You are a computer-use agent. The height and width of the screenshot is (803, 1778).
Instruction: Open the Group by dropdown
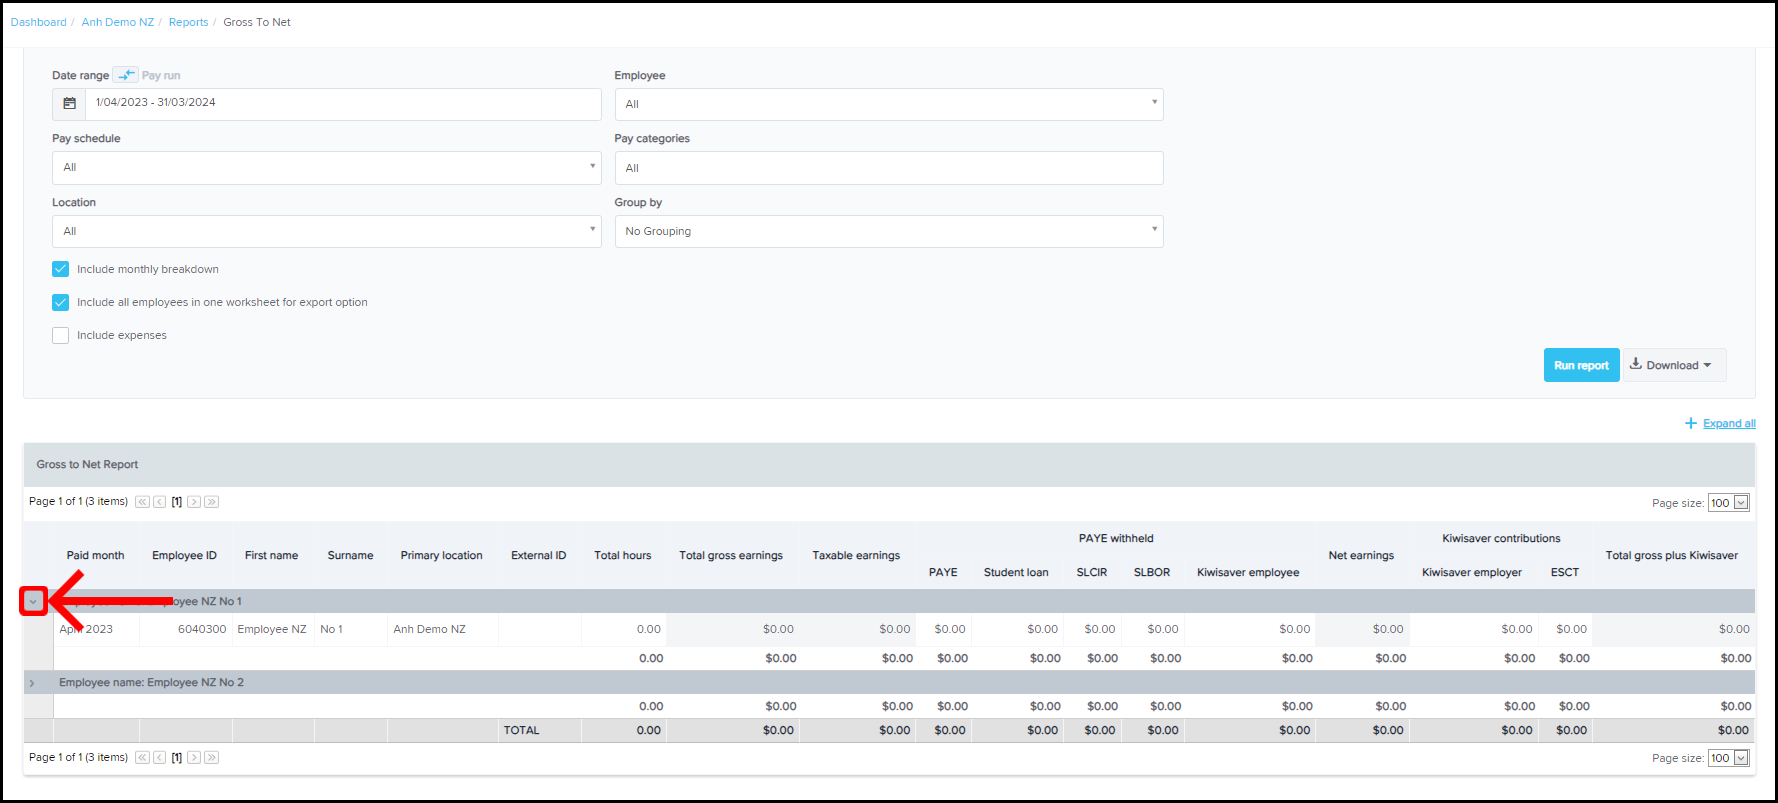tap(888, 231)
